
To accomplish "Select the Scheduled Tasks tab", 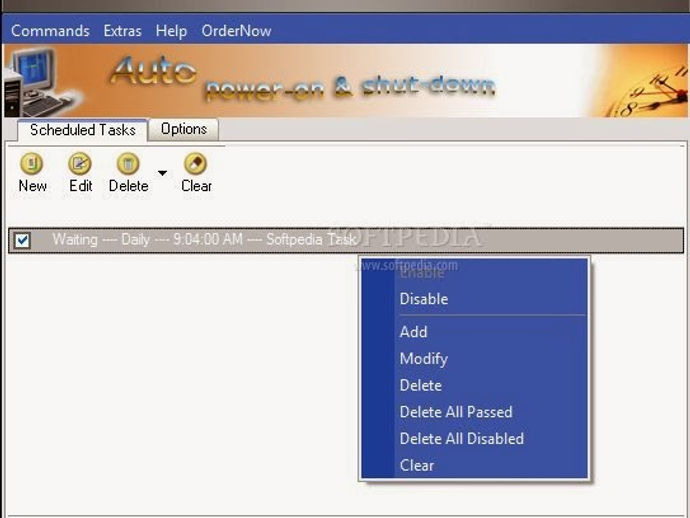I will tap(83, 130).
